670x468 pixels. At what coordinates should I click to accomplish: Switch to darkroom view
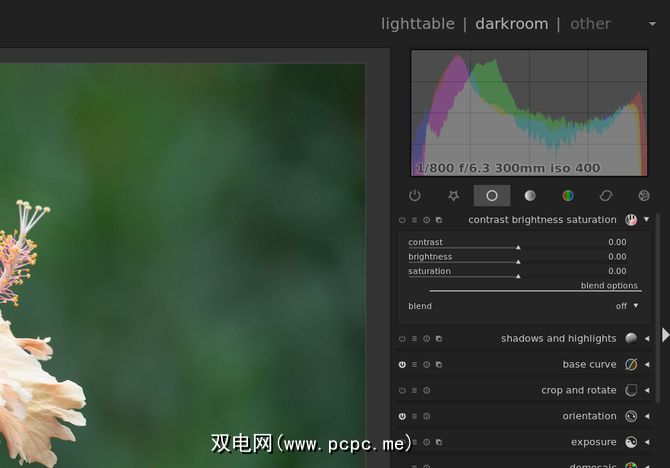(511, 24)
